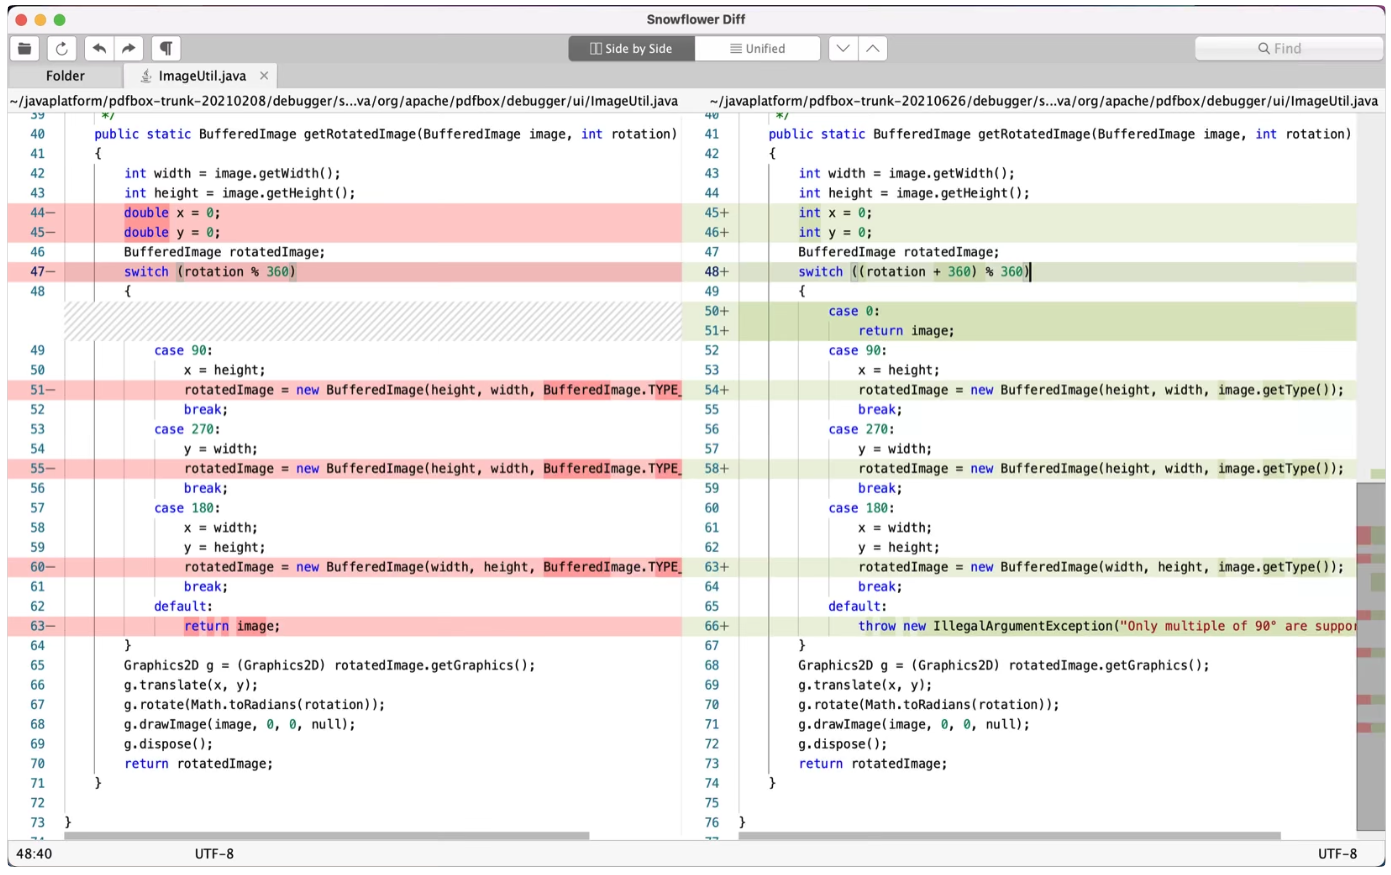Image resolution: width=1391 pixels, height=875 pixels.
Task: Click left 'g.translate(x, y);' line
Action: (191, 685)
